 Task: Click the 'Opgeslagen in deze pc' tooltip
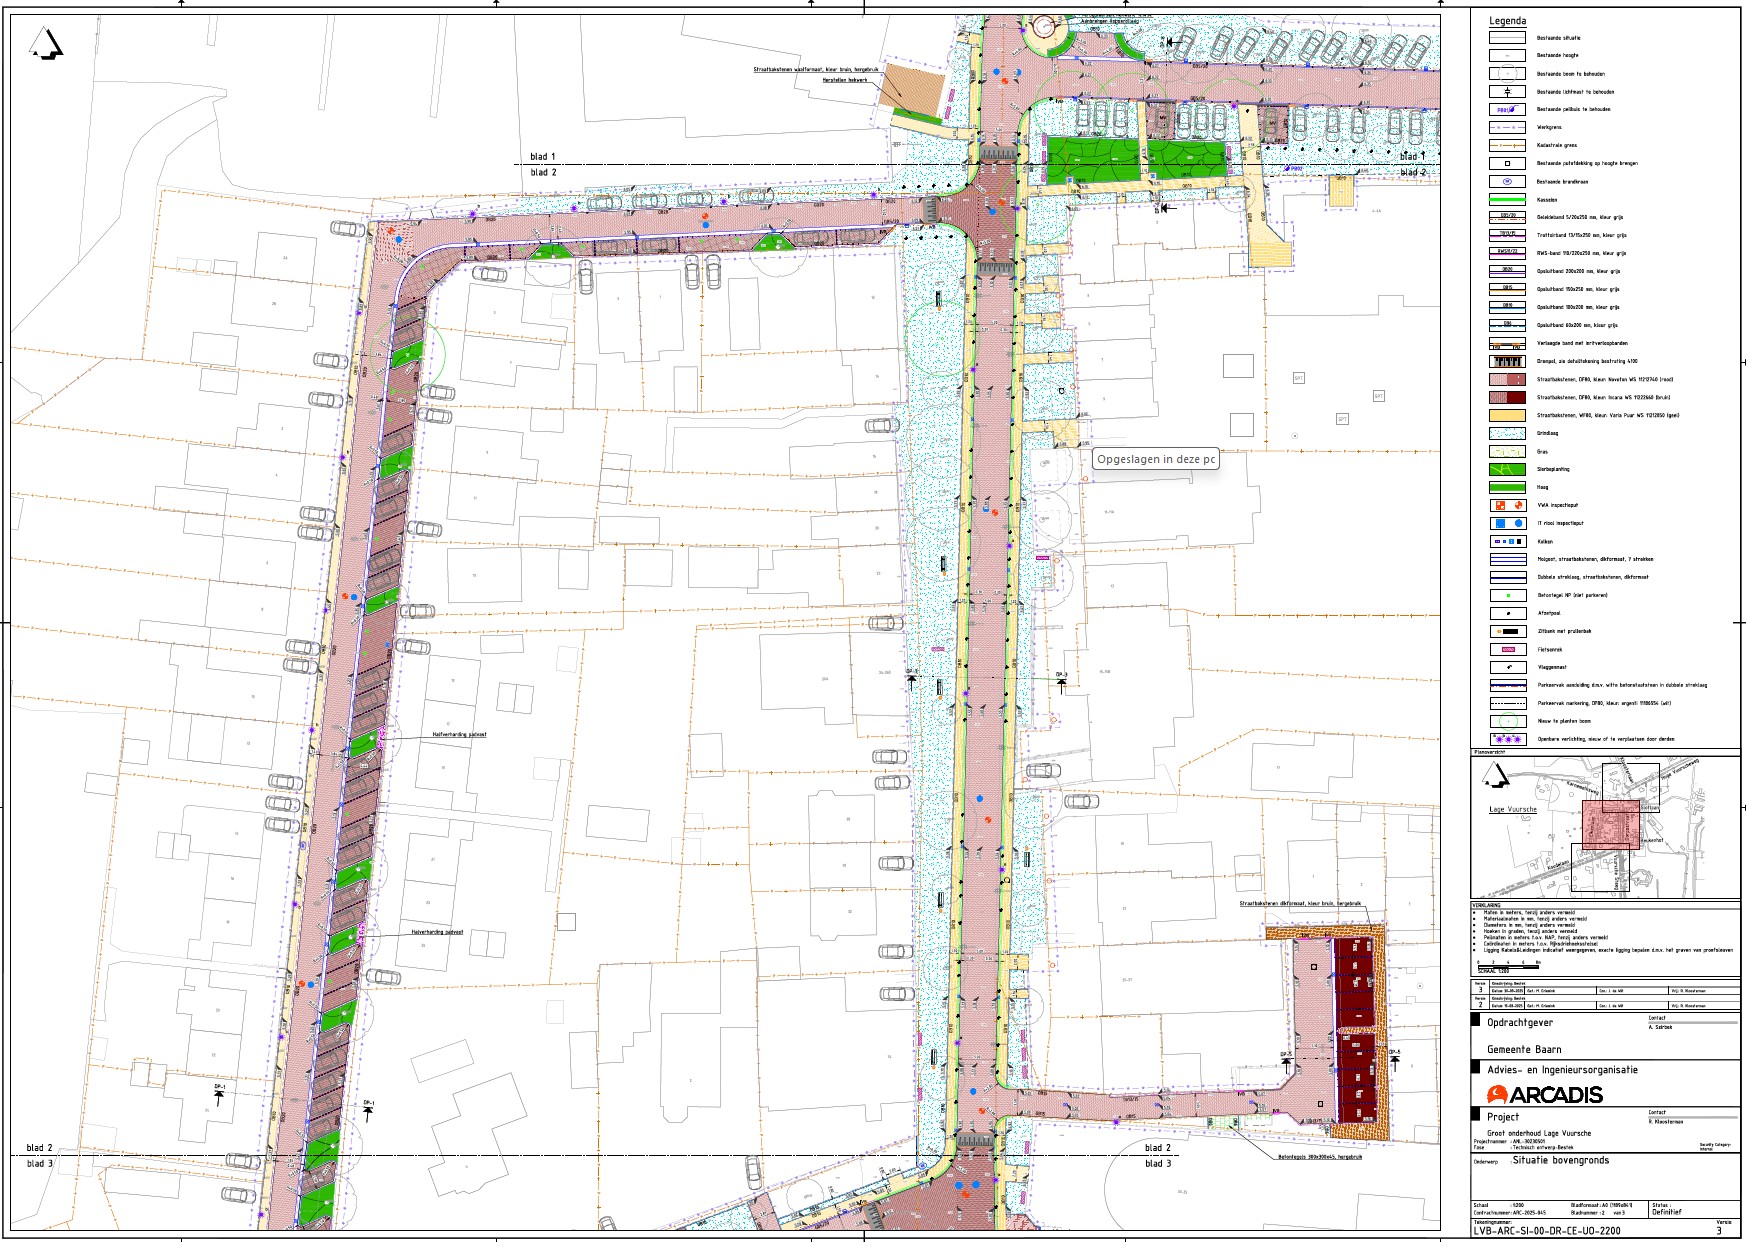tap(1156, 459)
